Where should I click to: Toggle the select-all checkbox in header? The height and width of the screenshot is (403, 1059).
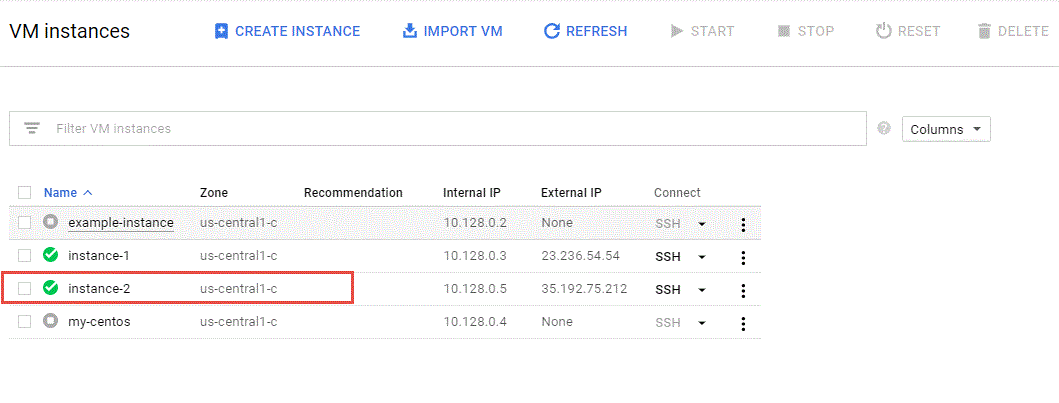25,192
